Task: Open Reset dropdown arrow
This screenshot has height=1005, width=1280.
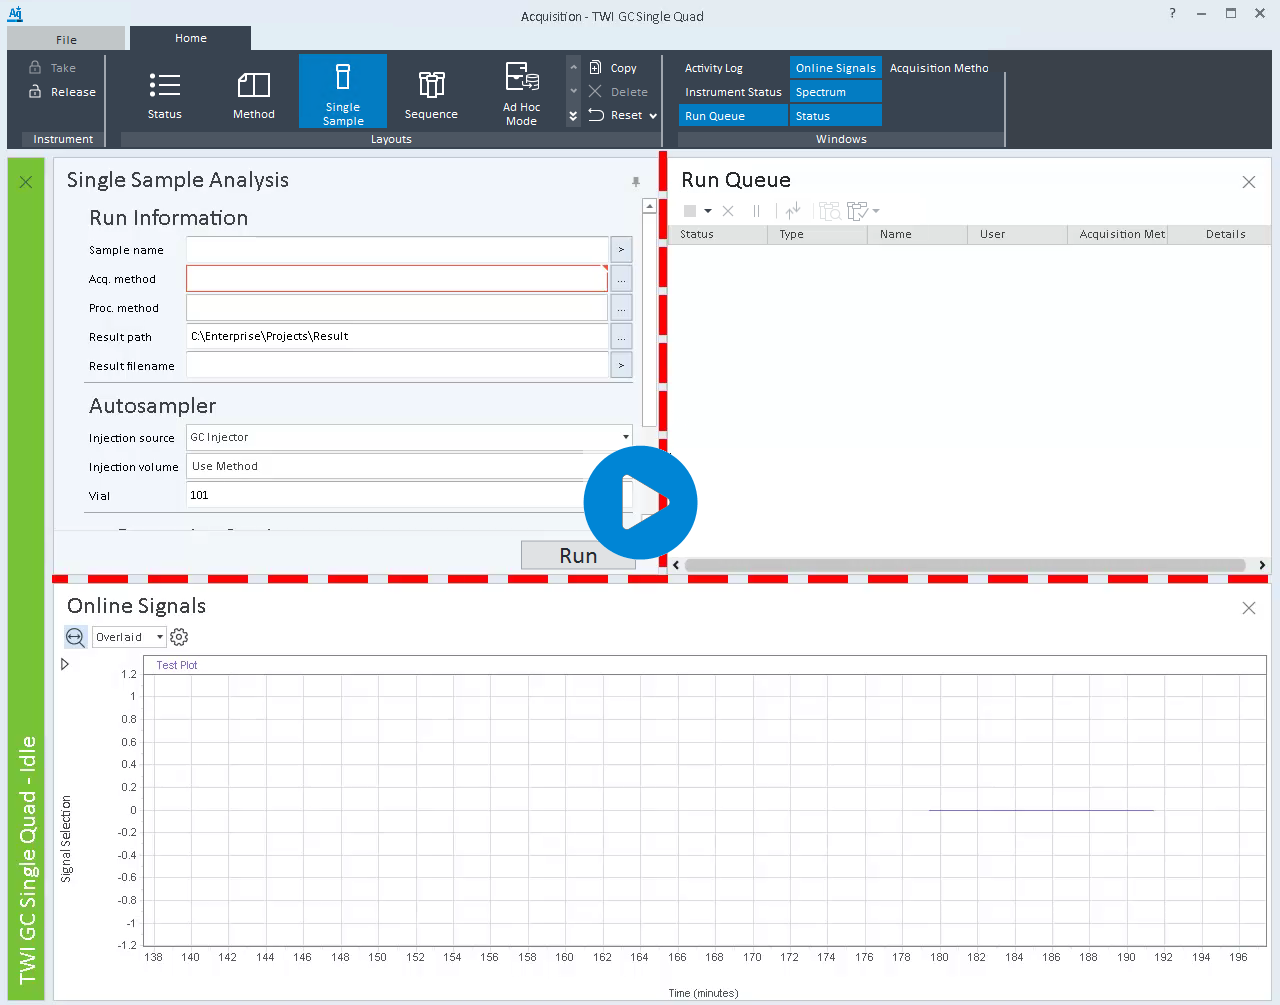Action: (653, 116)
